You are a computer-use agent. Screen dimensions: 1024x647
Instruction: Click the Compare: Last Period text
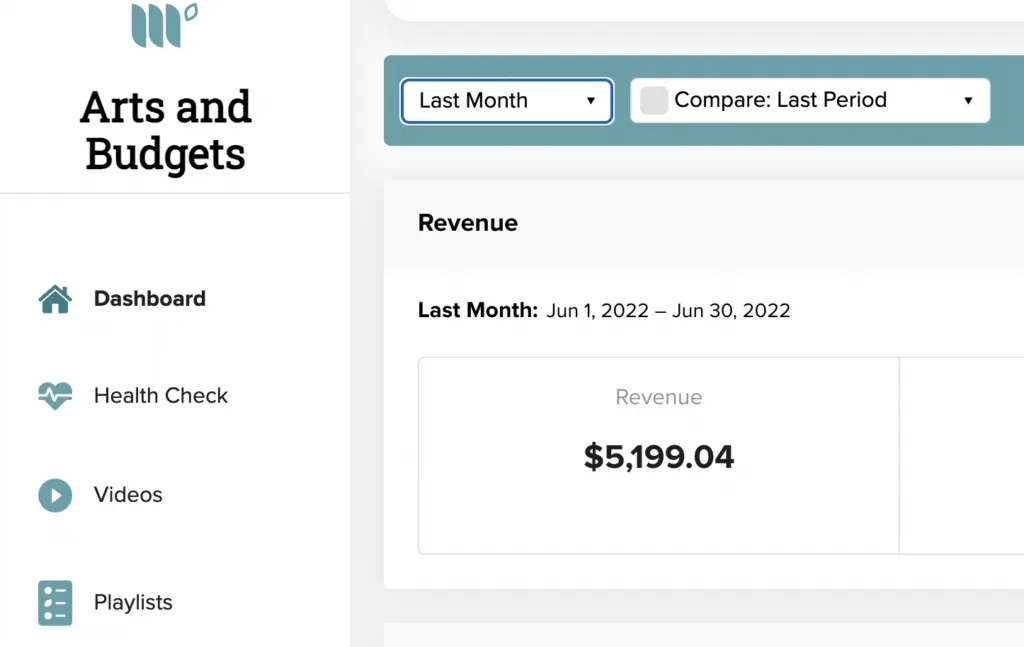[780, 100]
